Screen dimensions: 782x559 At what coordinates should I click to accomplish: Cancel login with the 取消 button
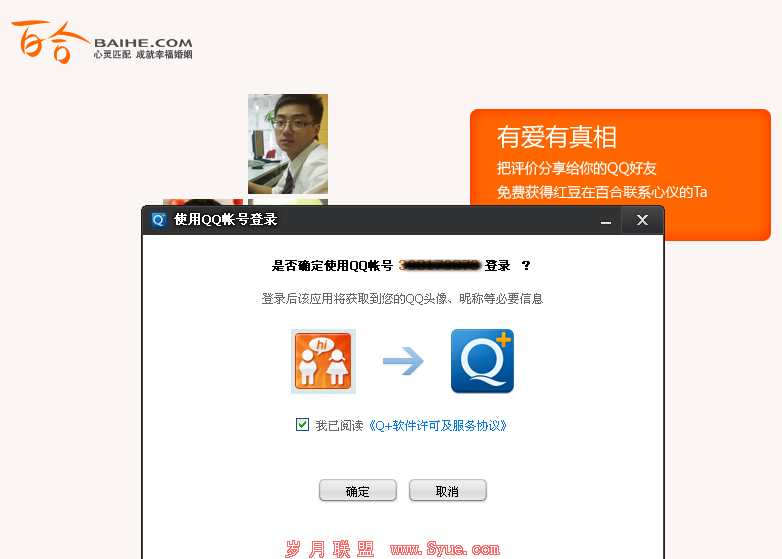pos(447,491)
